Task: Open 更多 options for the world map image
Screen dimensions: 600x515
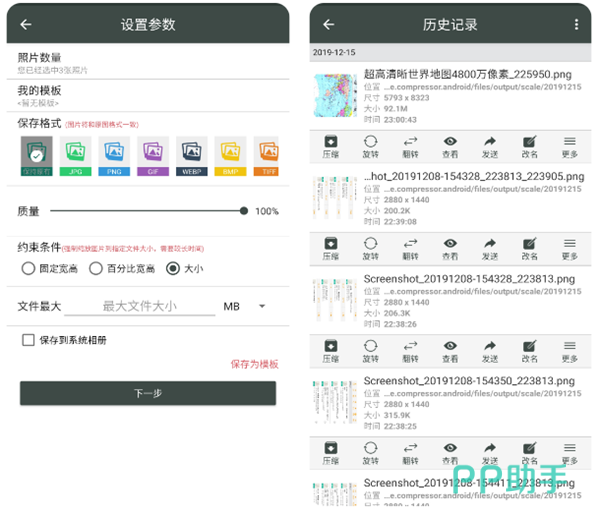Action: click(x=570, y=147)
